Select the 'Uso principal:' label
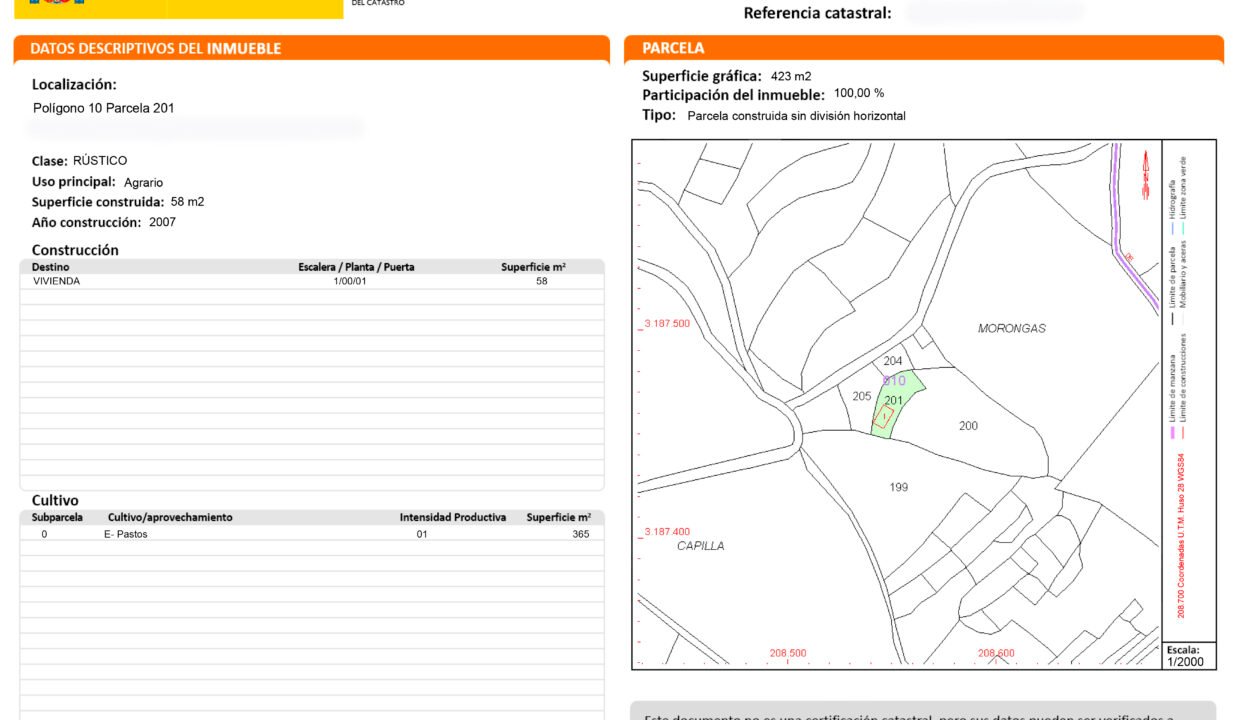 tap(74, 182)
